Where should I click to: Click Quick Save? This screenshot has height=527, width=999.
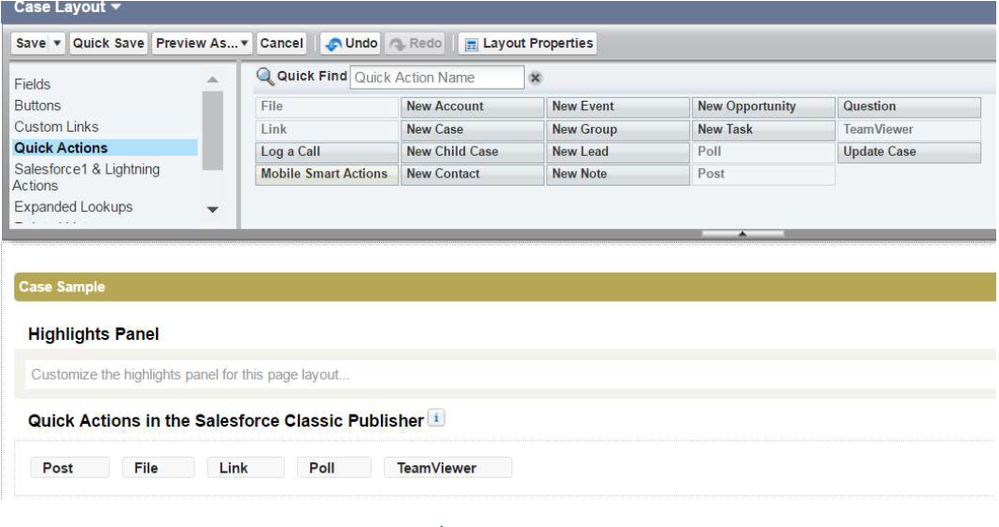click(x=108, y=43)
